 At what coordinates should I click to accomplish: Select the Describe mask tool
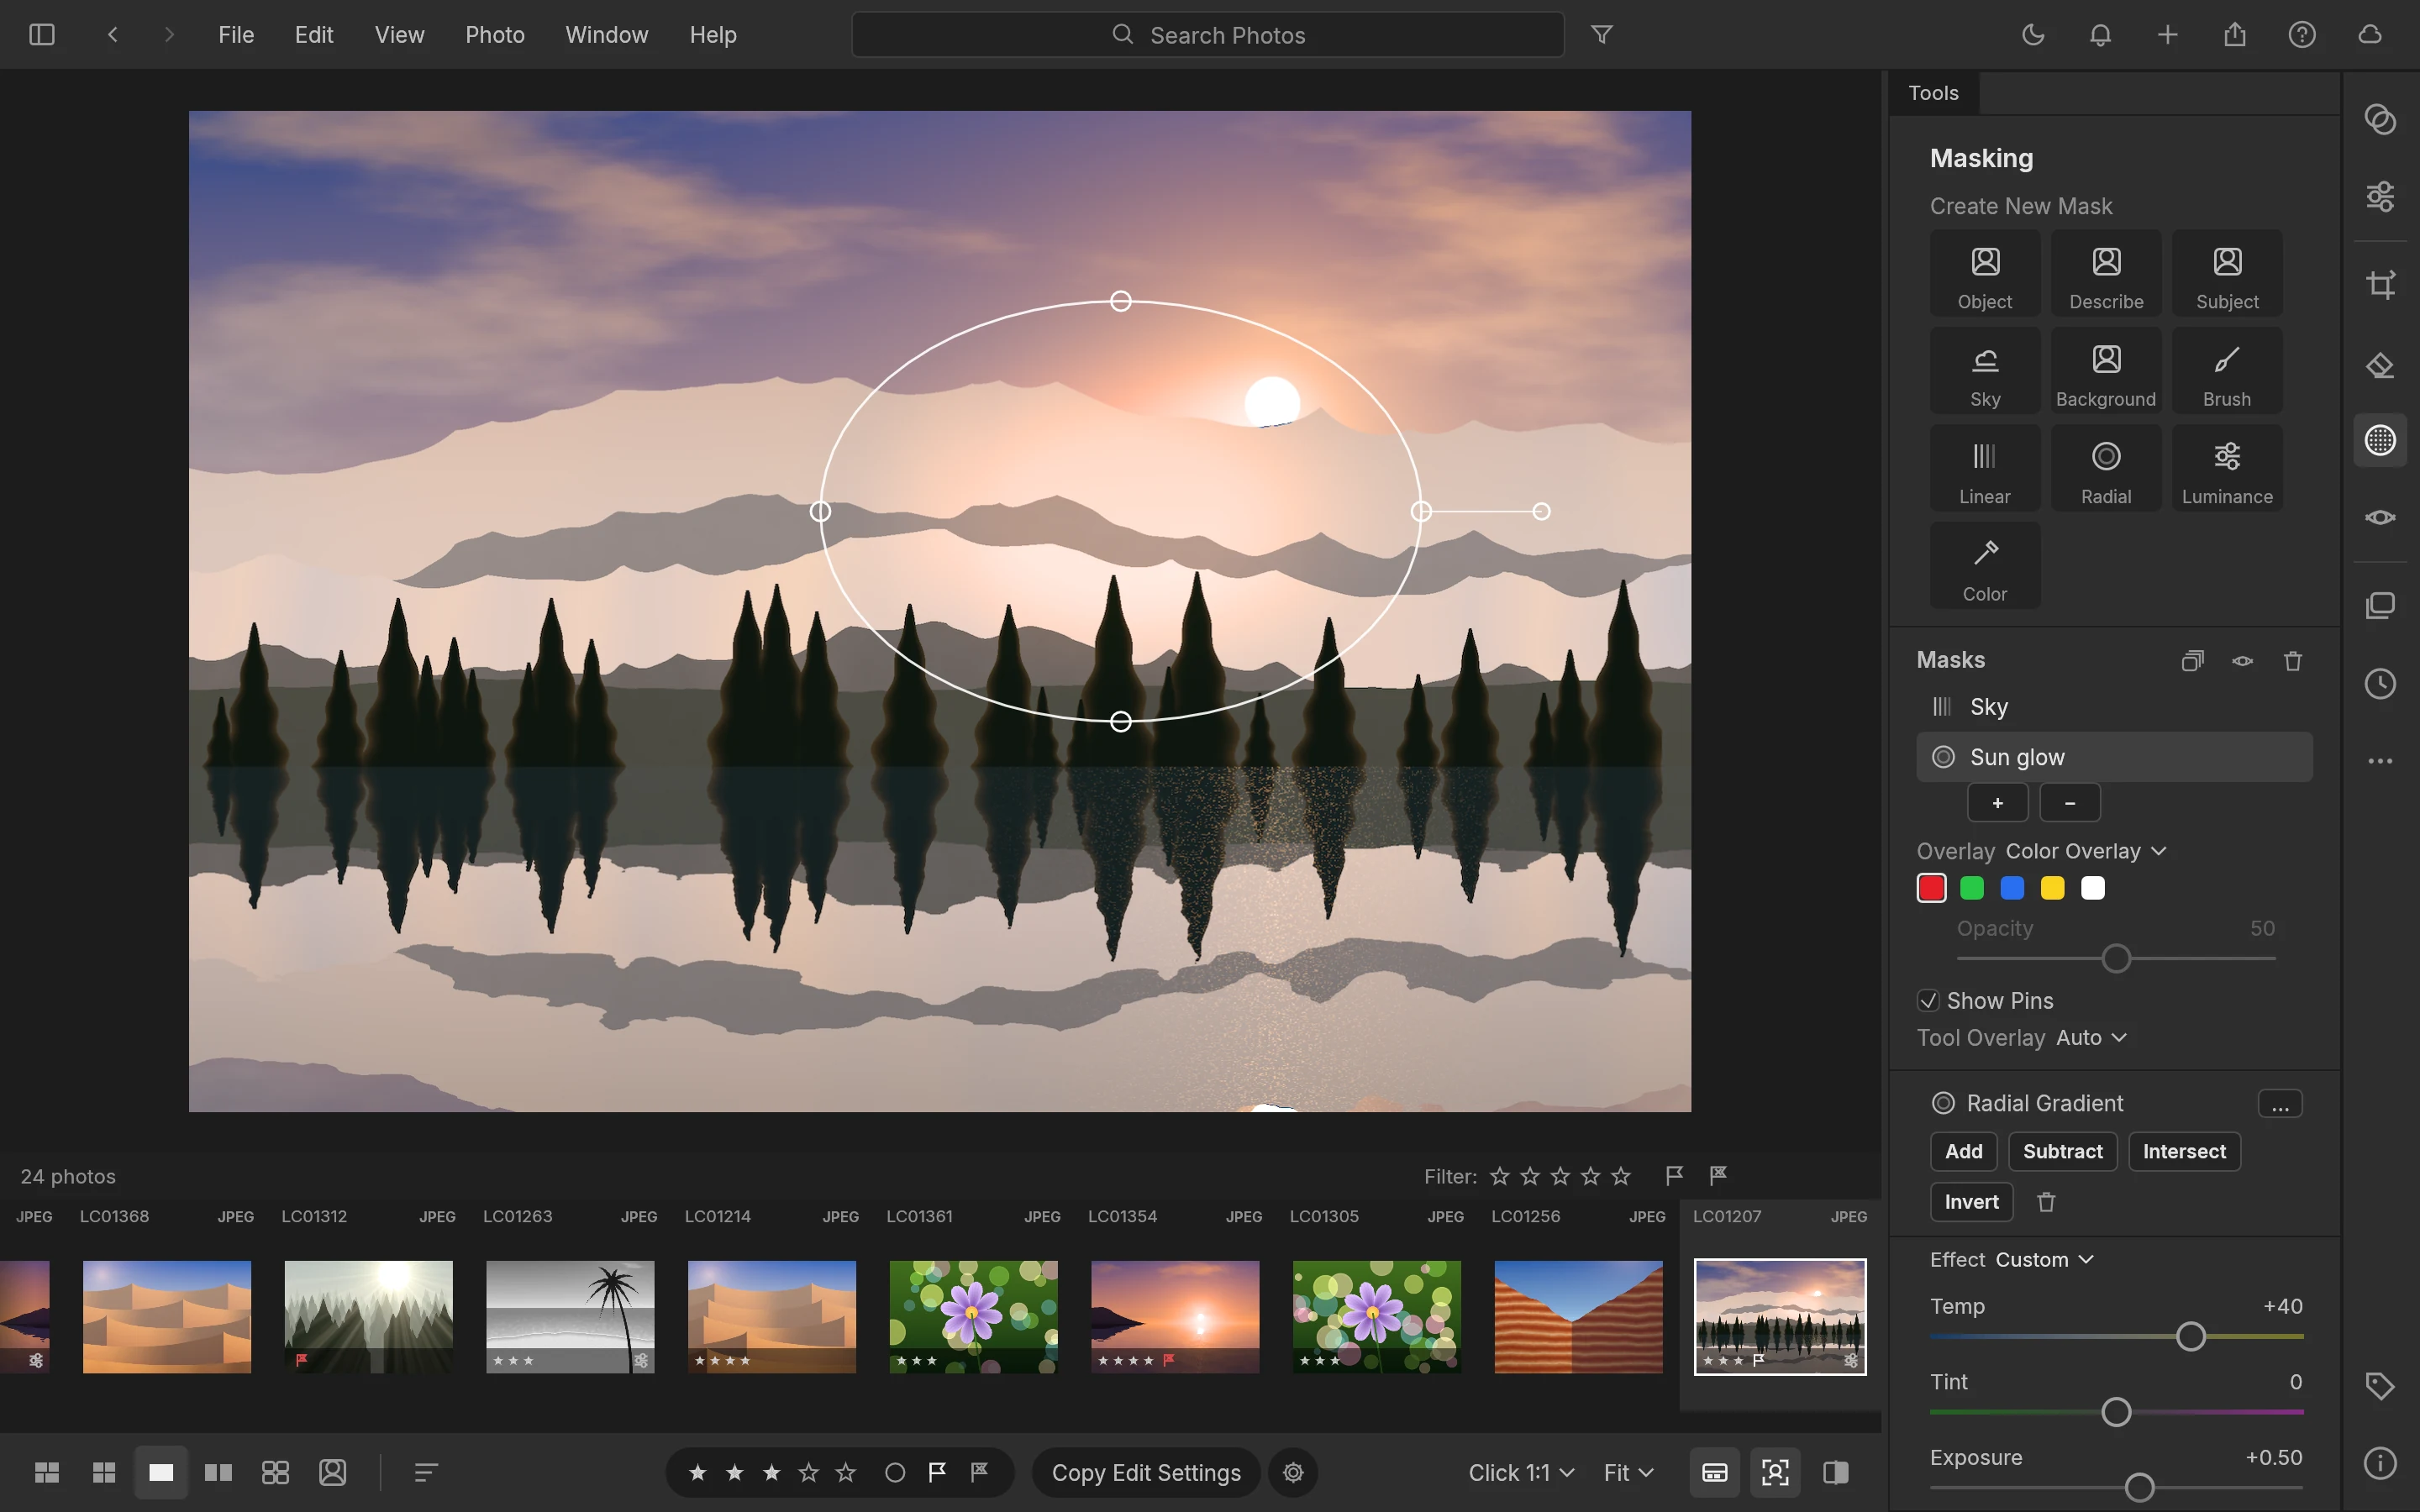tap(2105, 273)
